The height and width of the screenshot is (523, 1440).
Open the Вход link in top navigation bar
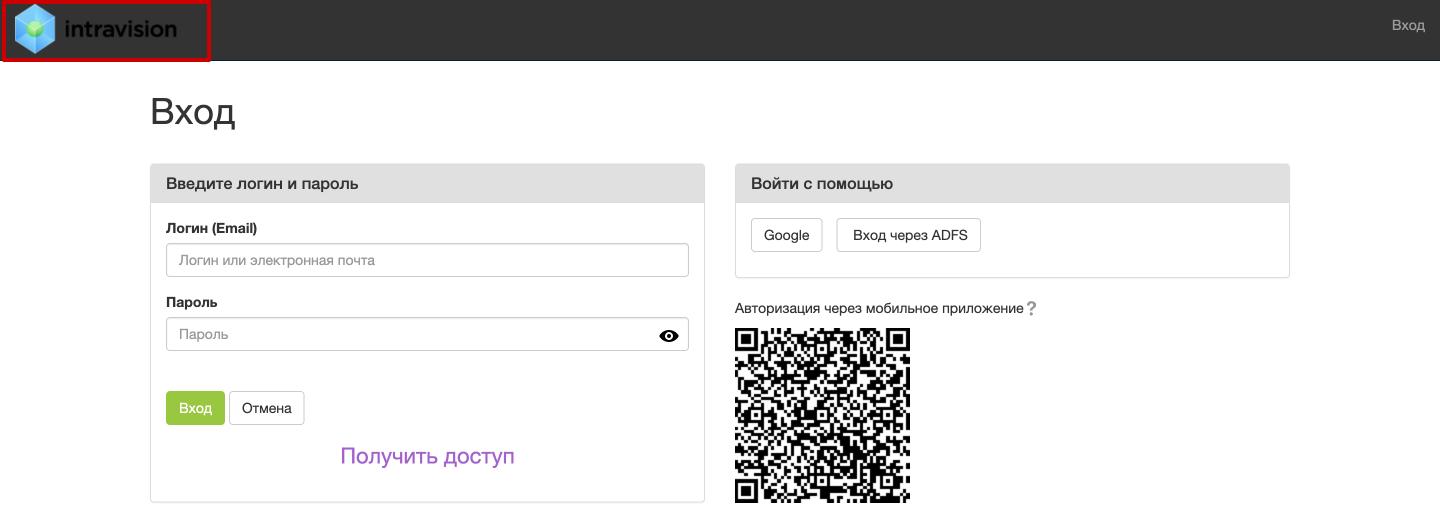pyautogui.click(x=1407, y=26)
